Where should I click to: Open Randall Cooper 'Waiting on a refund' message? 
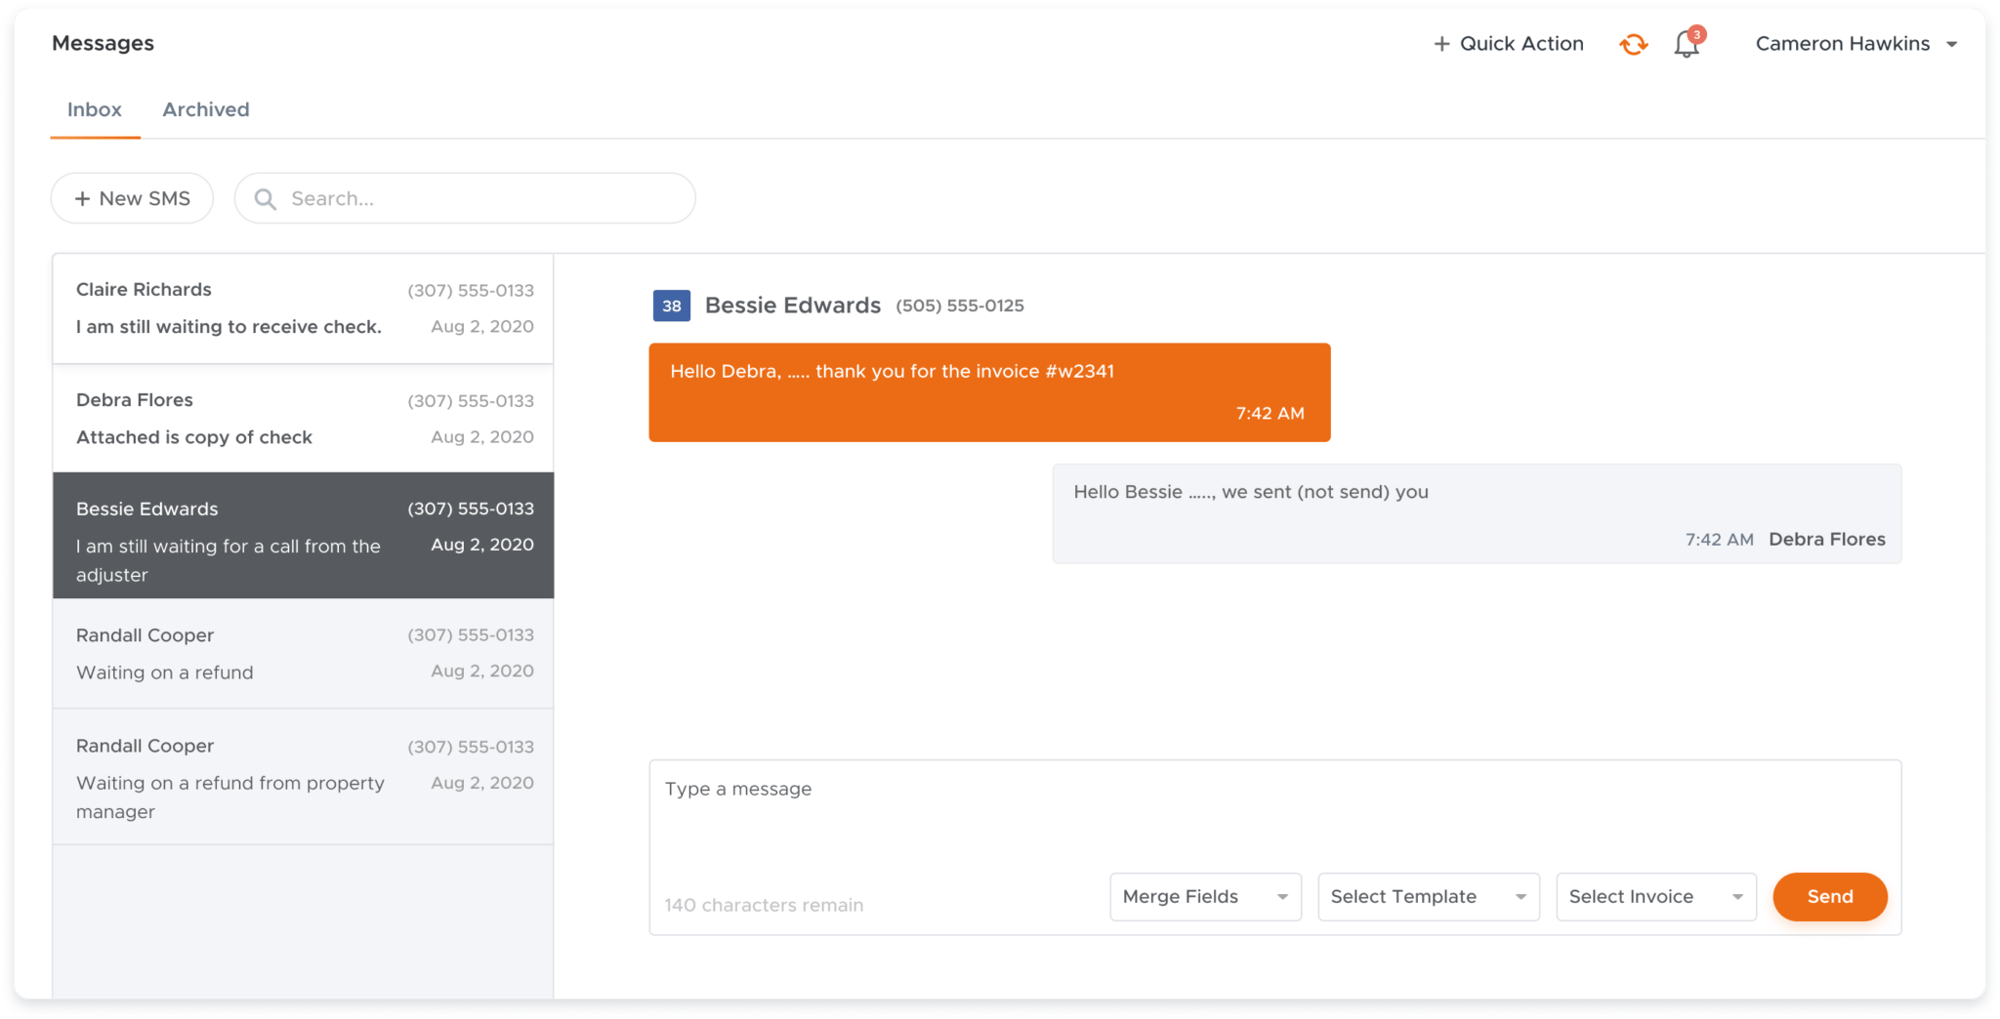(x=303, y=654)
